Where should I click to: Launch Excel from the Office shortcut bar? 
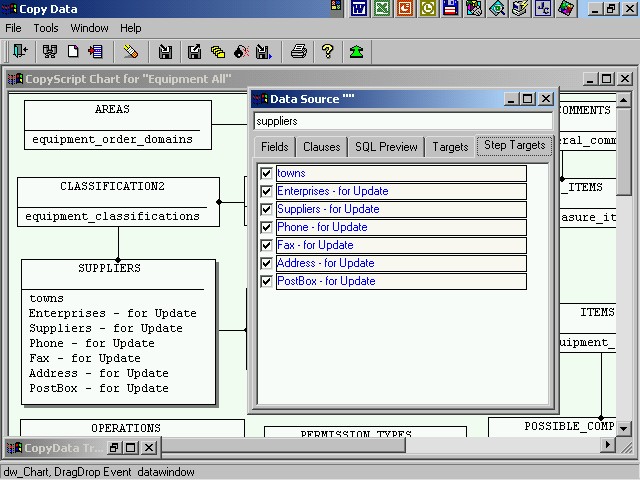382,9
